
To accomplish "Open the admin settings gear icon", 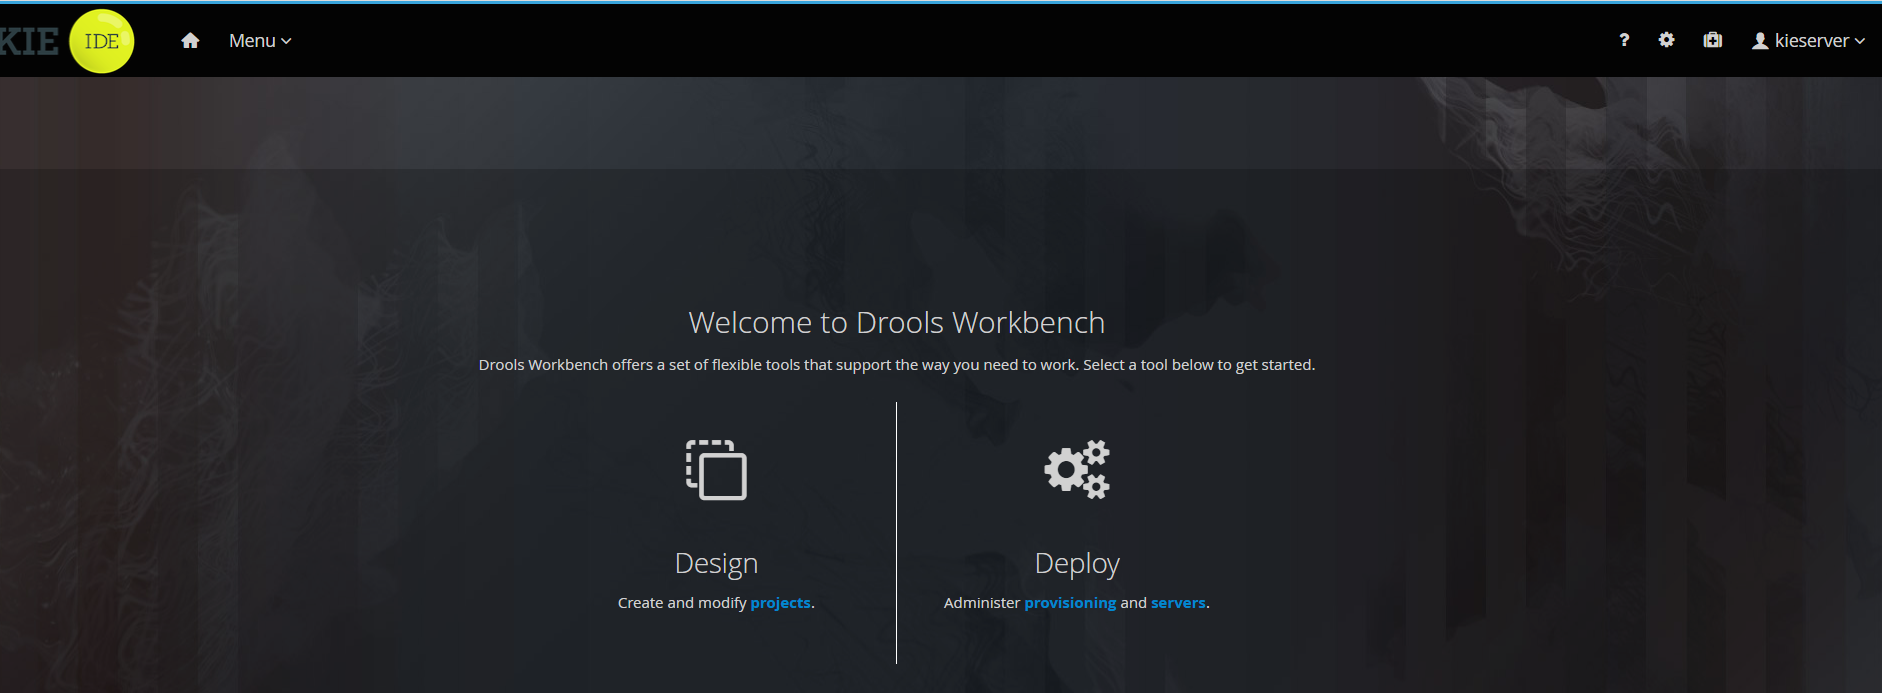I will pyautogui.click(x=1666, y=40).
